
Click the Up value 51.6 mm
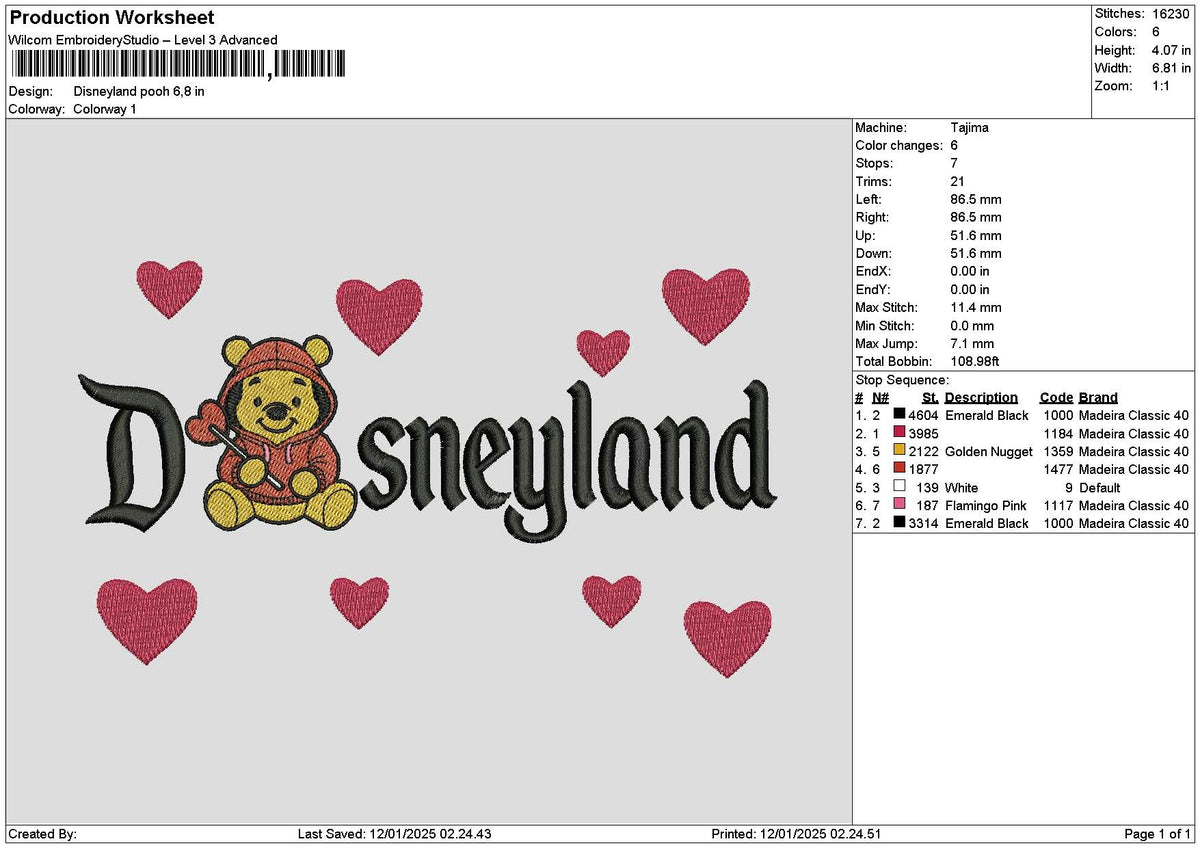click(x=976, y=236)
